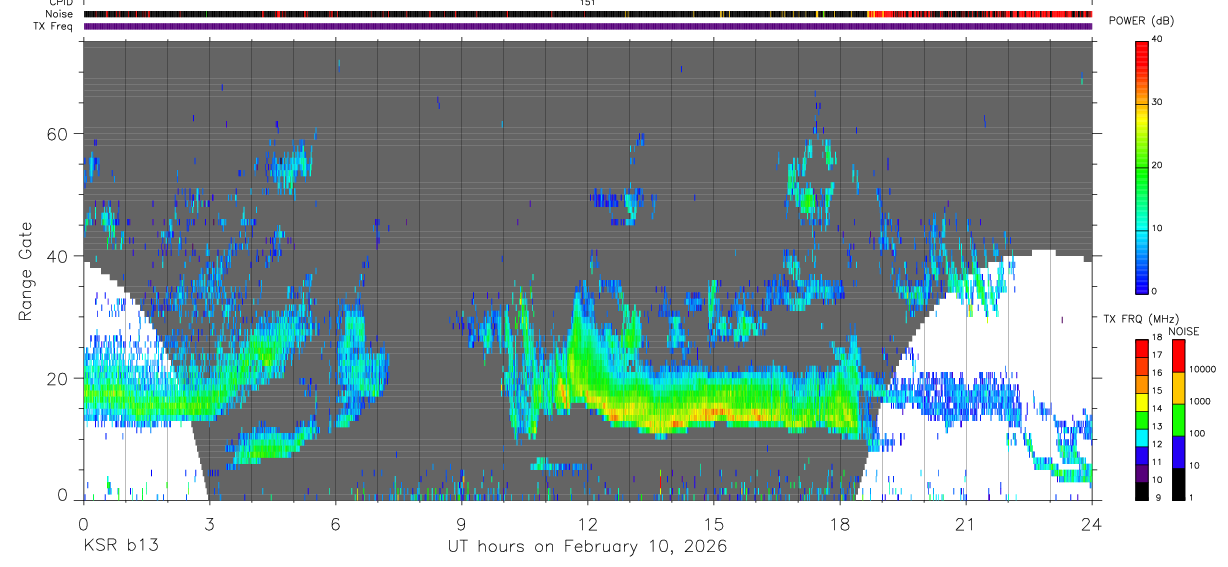Click the 100 noise legend value

pyautogui.click(x=1198, y=434)
